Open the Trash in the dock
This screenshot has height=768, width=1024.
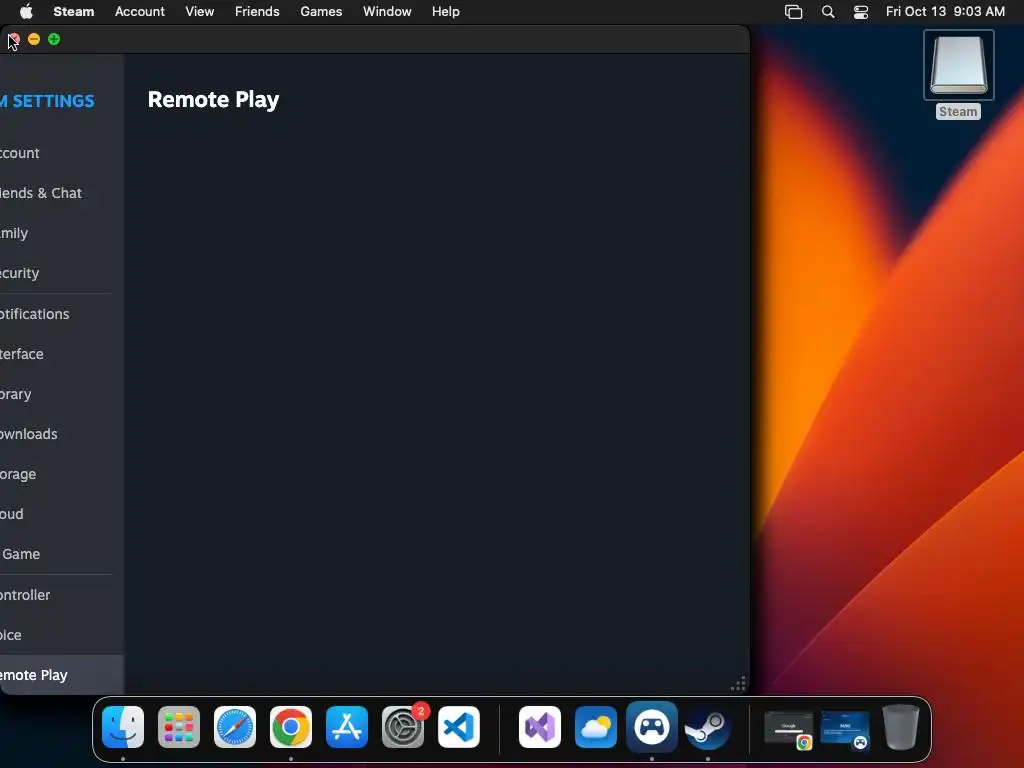(901, 727)
